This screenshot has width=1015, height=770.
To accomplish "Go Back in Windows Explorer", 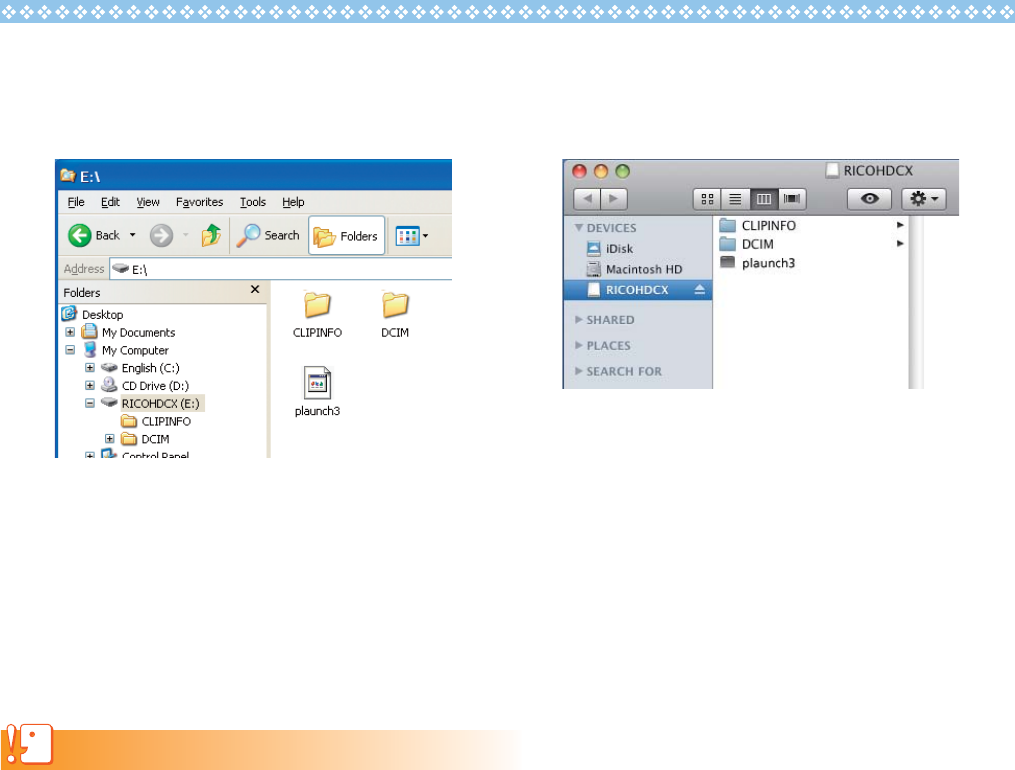I will point(95,236).
